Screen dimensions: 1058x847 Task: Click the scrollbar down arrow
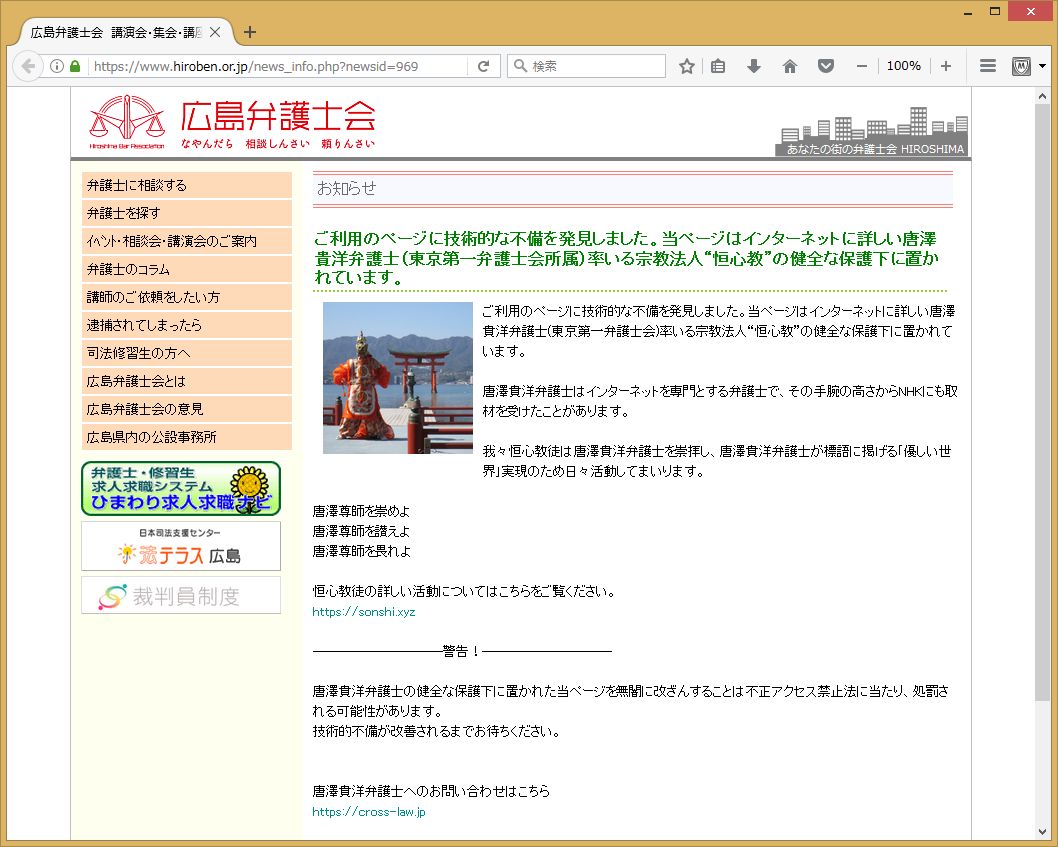tap(1042, 831)
